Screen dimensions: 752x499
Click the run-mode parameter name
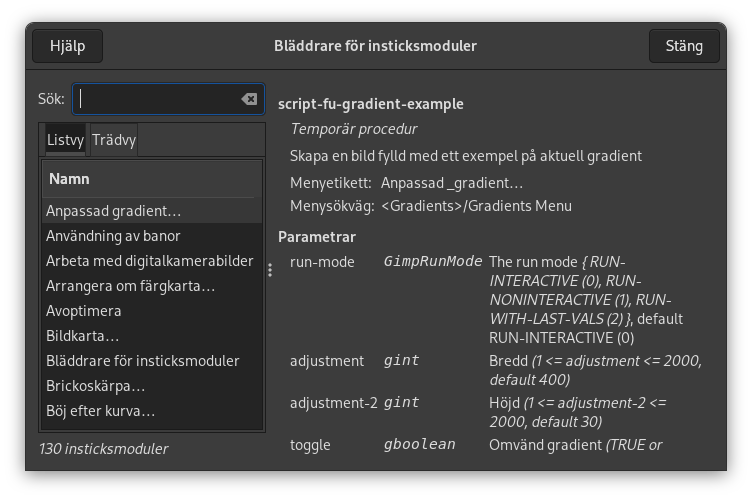[322, 262]
